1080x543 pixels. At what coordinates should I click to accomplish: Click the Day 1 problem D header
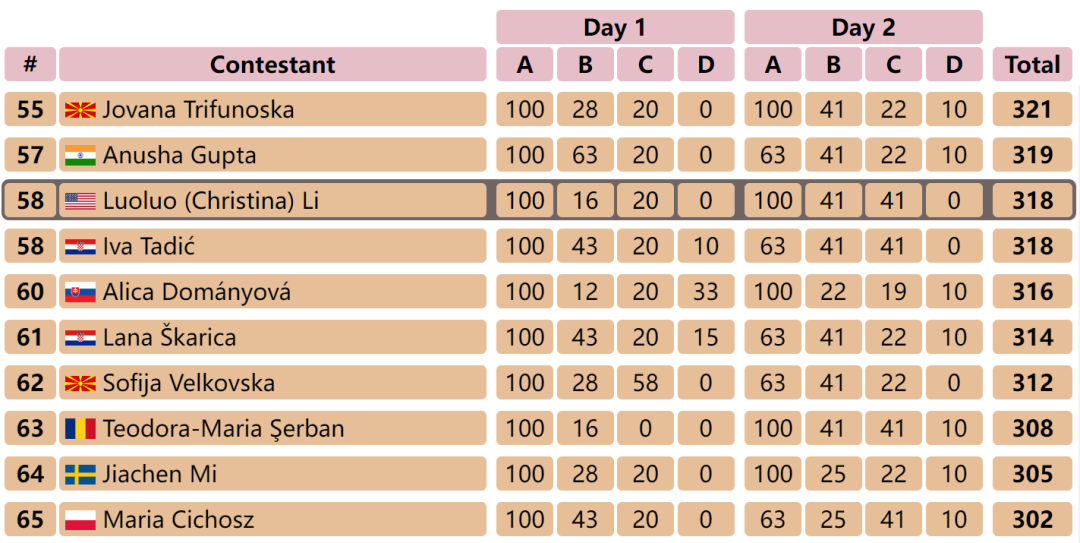pyautogui.click(x=706, y=65)
